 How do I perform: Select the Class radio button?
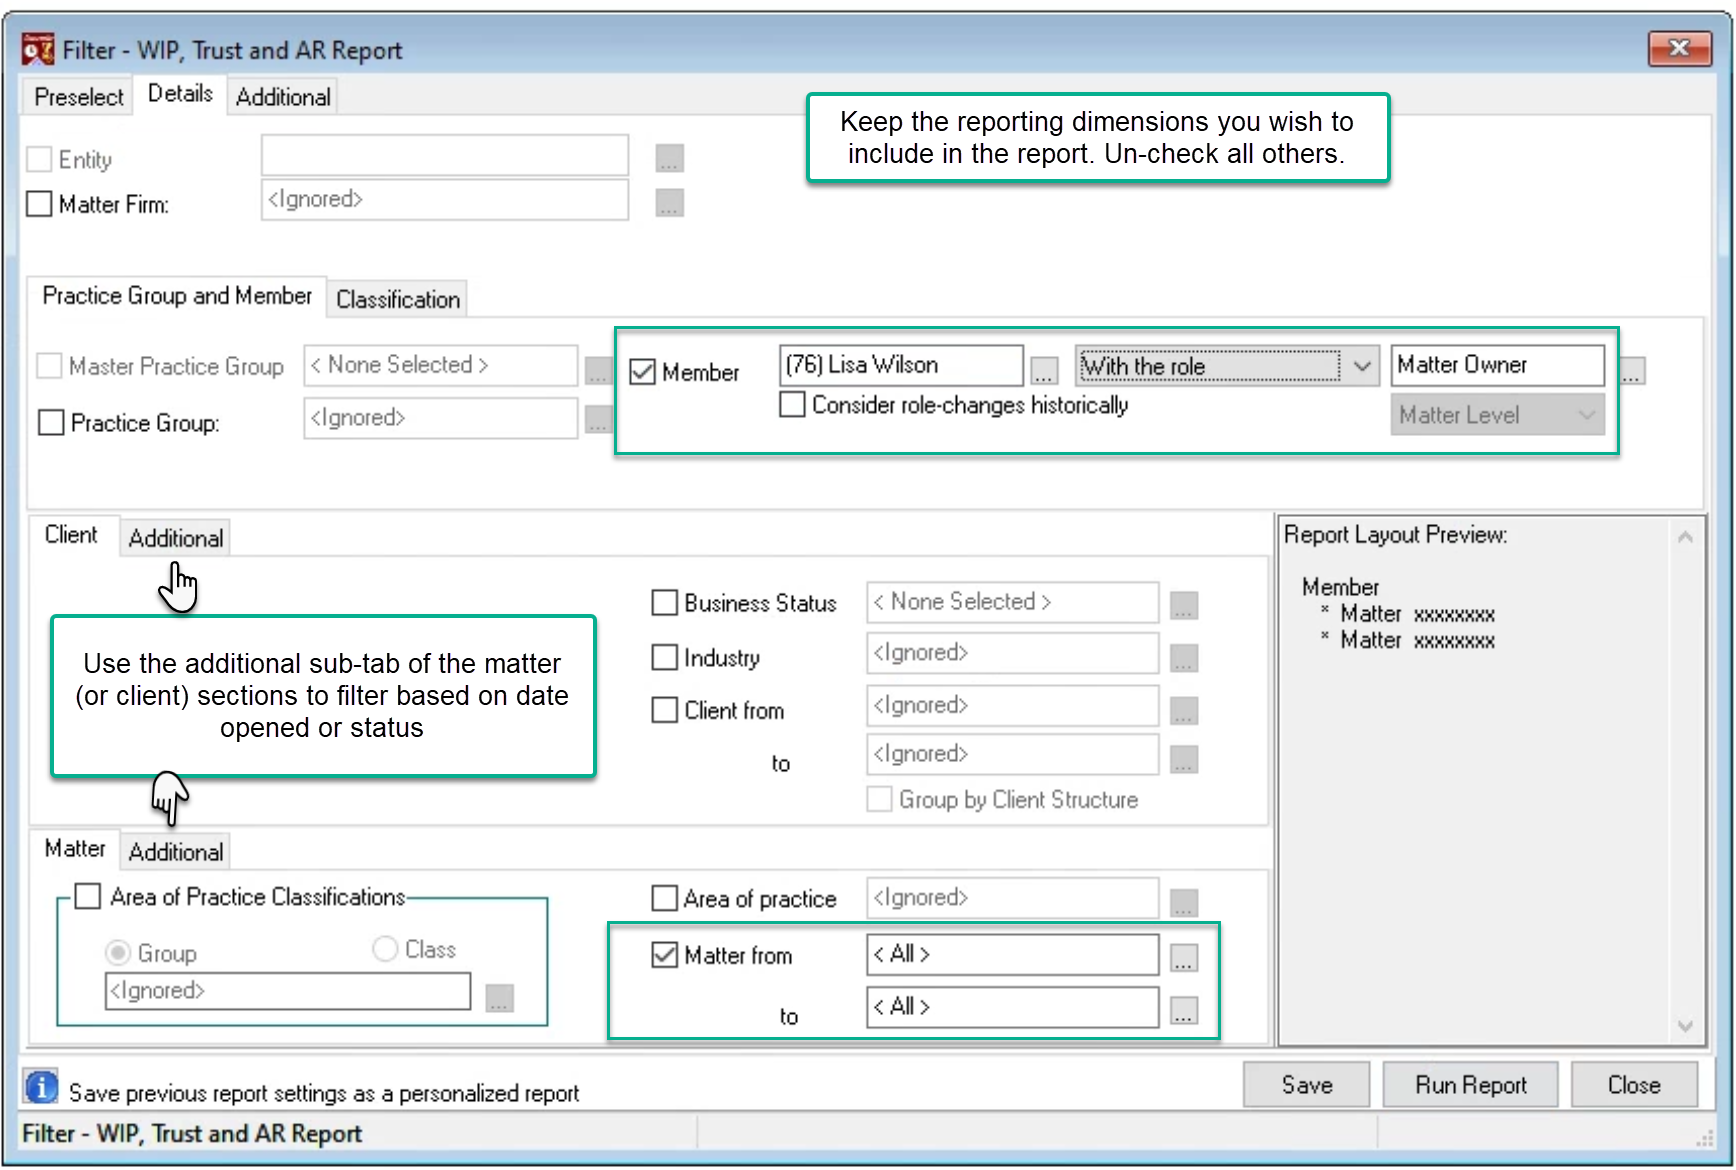click(x=385, y=948)
